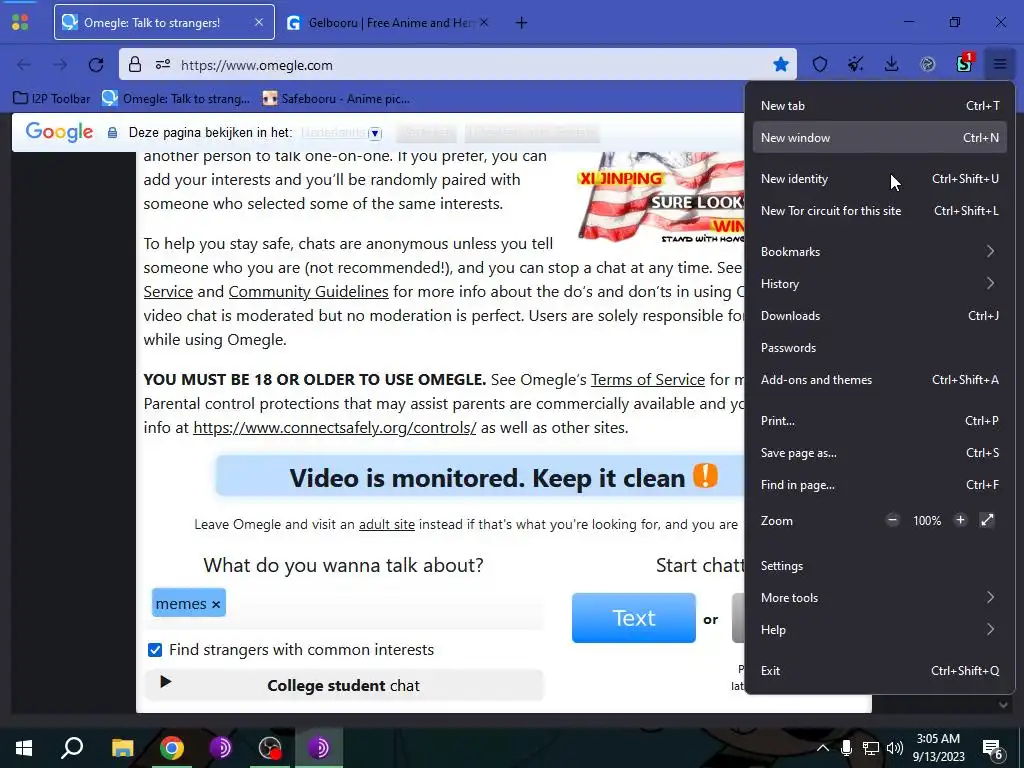Choose New Tor circuit for this site

point(880,210)
